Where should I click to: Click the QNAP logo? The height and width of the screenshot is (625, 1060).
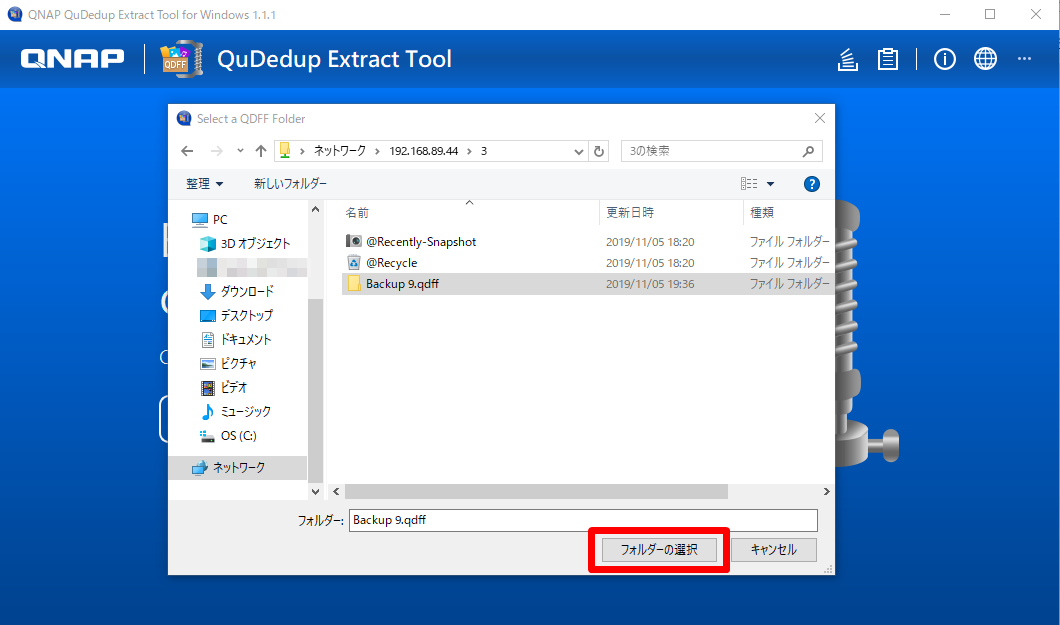coord(72,59)
